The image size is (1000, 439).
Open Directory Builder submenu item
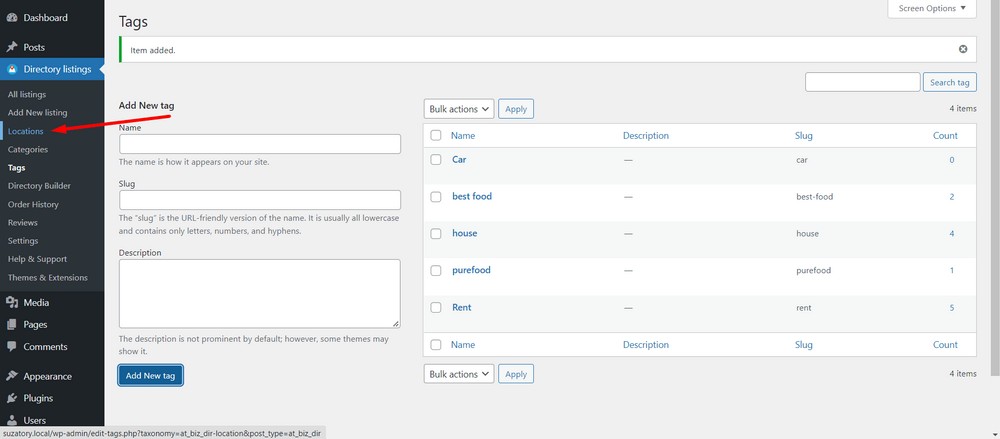click(39, 186)
